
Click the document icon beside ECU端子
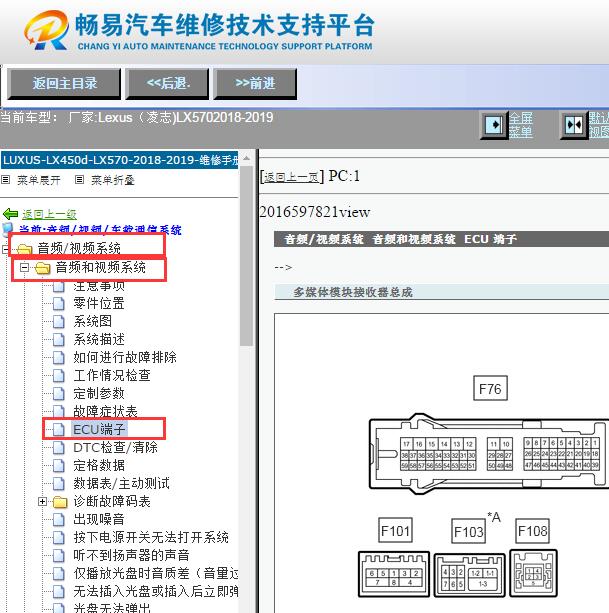click(x=59, y=429)
